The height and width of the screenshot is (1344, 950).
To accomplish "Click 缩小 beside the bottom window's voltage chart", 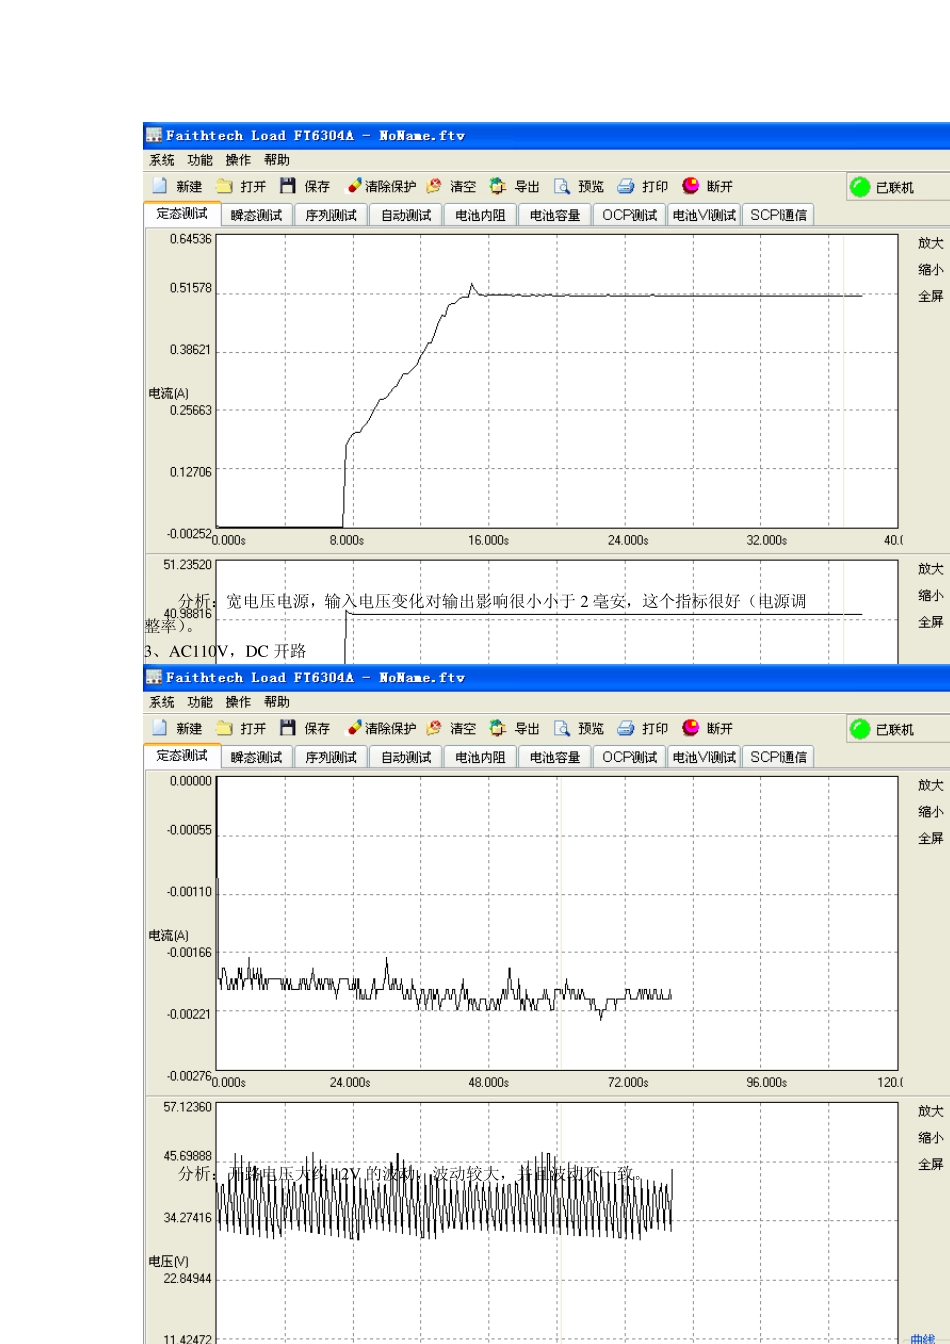I will tap(930, 1138).
